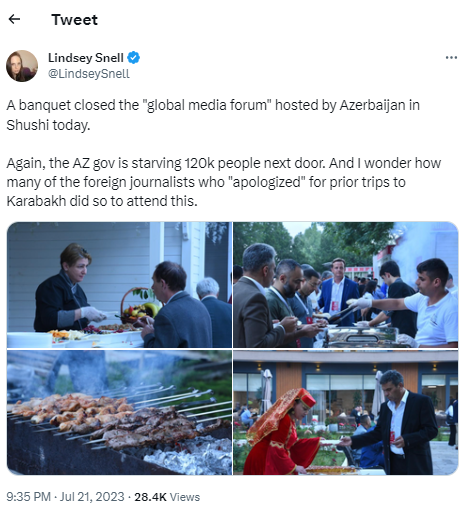Click the blue verified badge
This screenshot has width=472, height=516.
(x=134, y=58)
